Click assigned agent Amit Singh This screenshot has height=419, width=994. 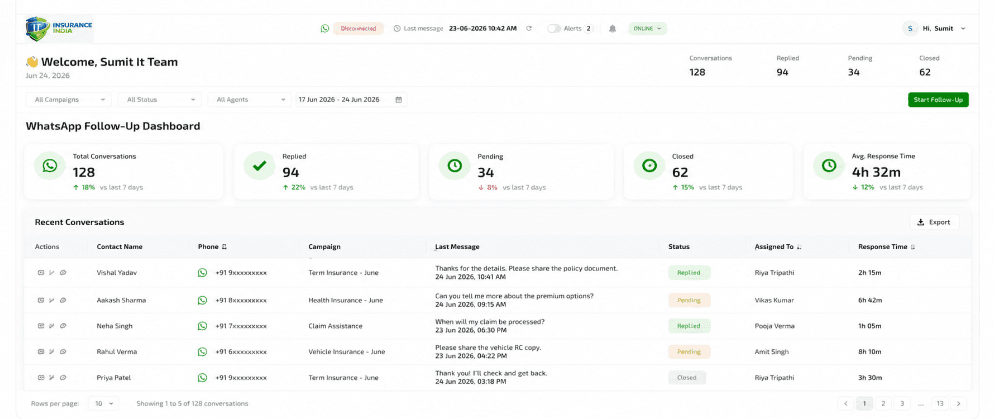pyautogui.click(x=771, y=351)
